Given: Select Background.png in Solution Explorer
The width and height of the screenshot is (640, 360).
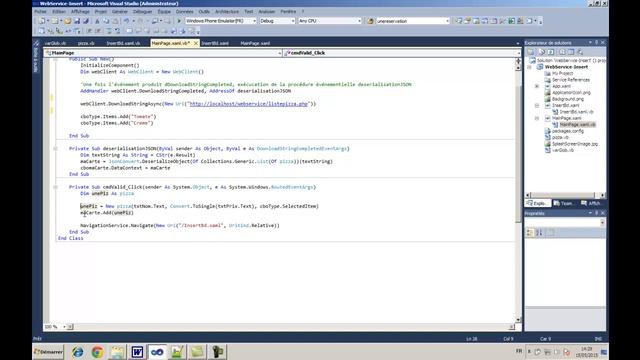Looking at the screenshot, I should 568,99.
